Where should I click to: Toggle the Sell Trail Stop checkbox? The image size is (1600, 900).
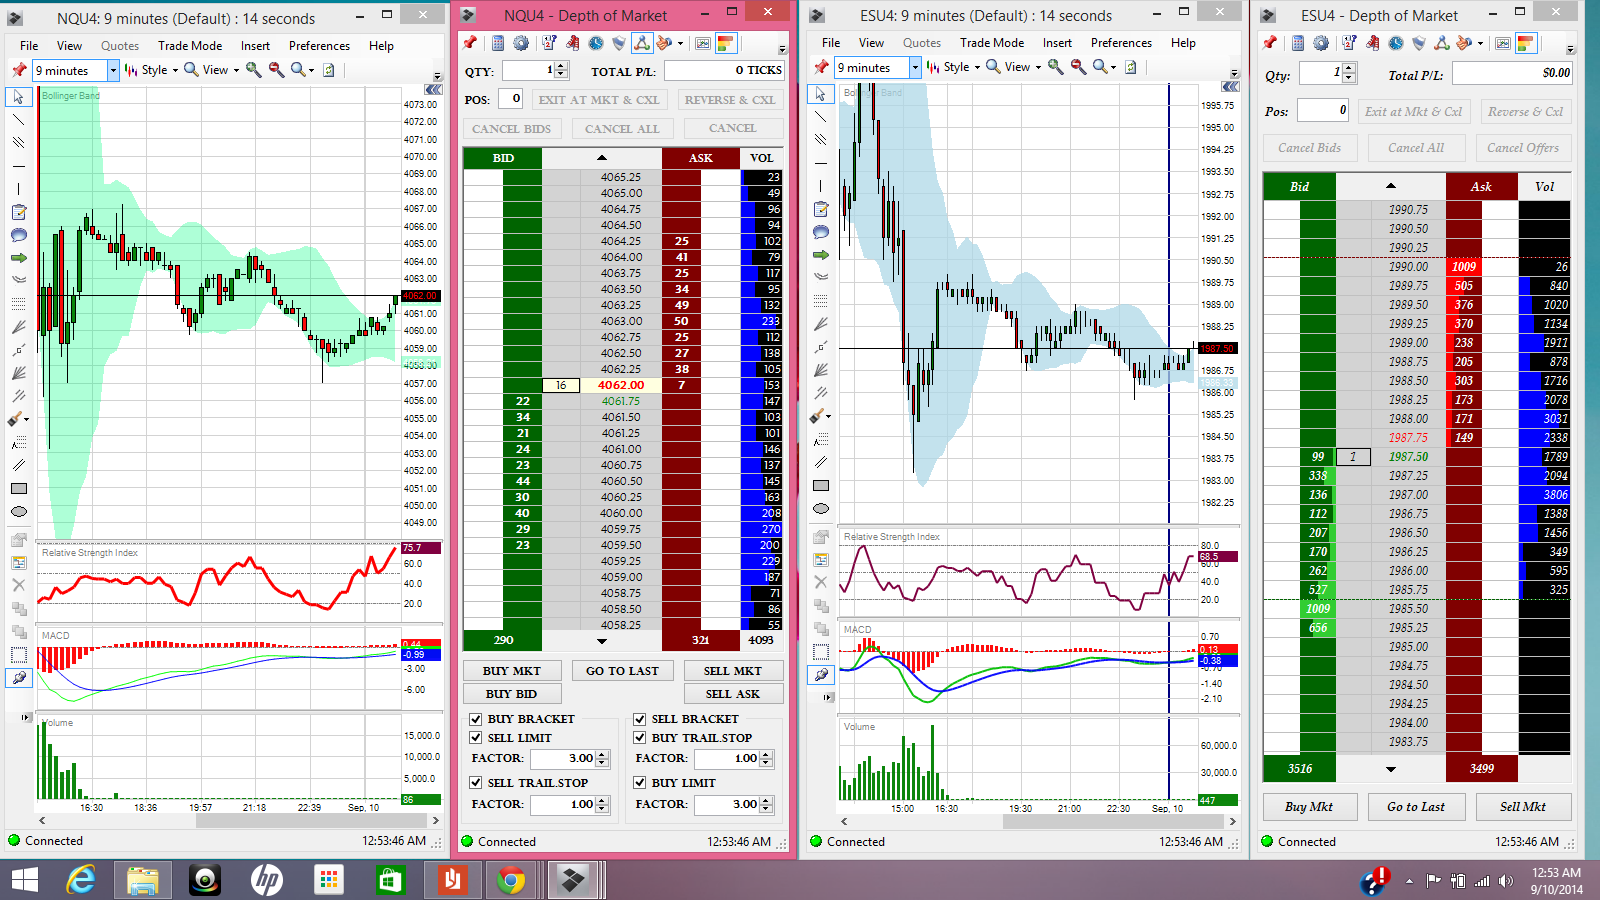(x=476, y=783)
